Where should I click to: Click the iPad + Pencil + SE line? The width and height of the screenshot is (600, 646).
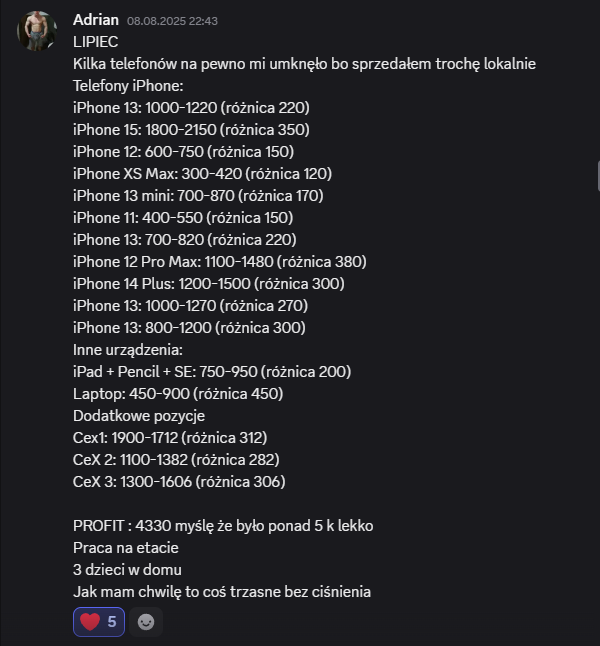point(212,372)
